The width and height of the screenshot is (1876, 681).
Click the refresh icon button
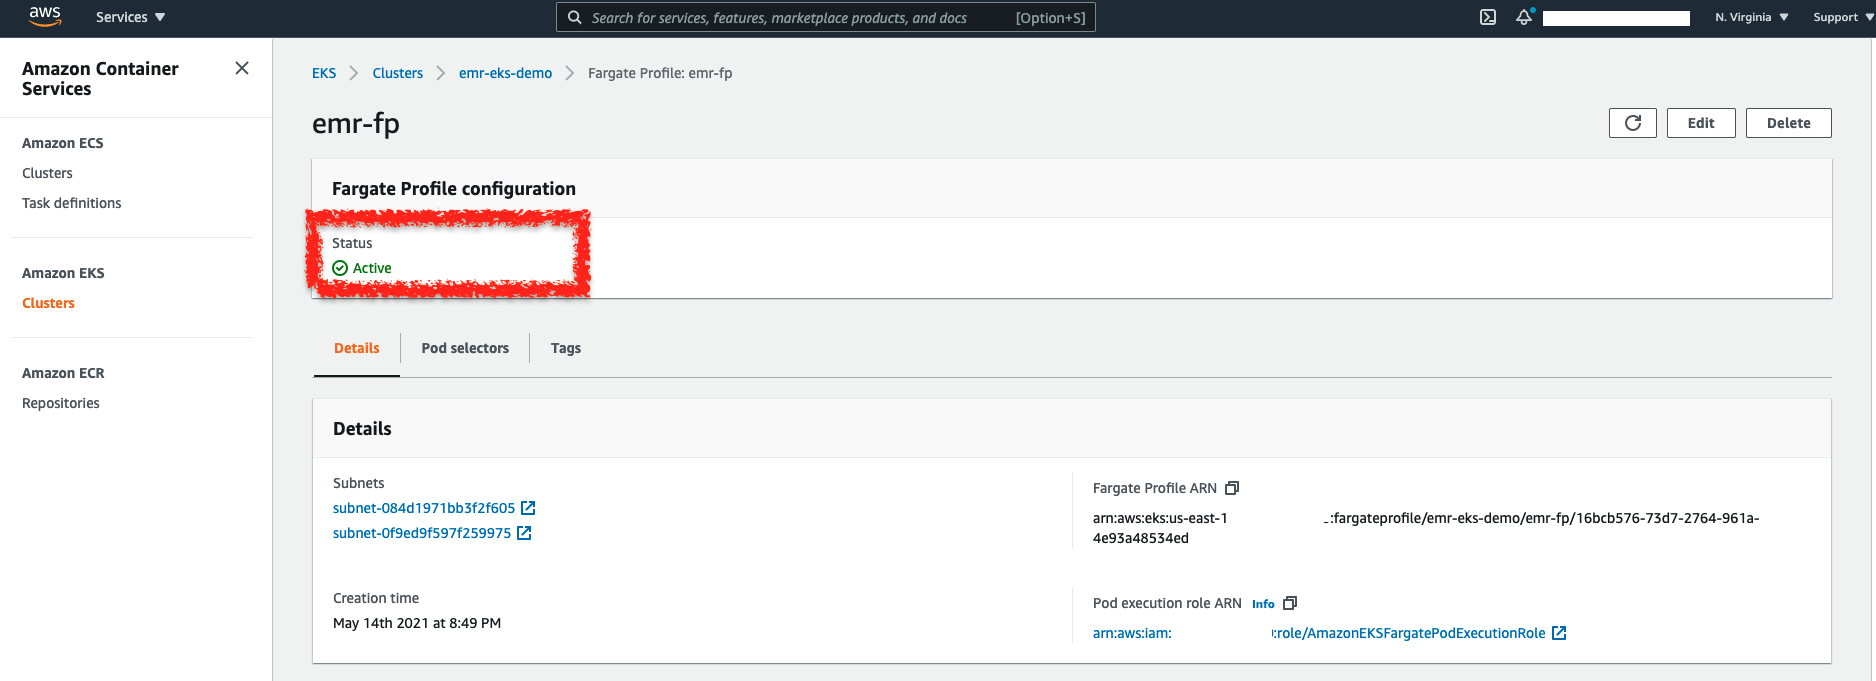tap(1632, 123)
